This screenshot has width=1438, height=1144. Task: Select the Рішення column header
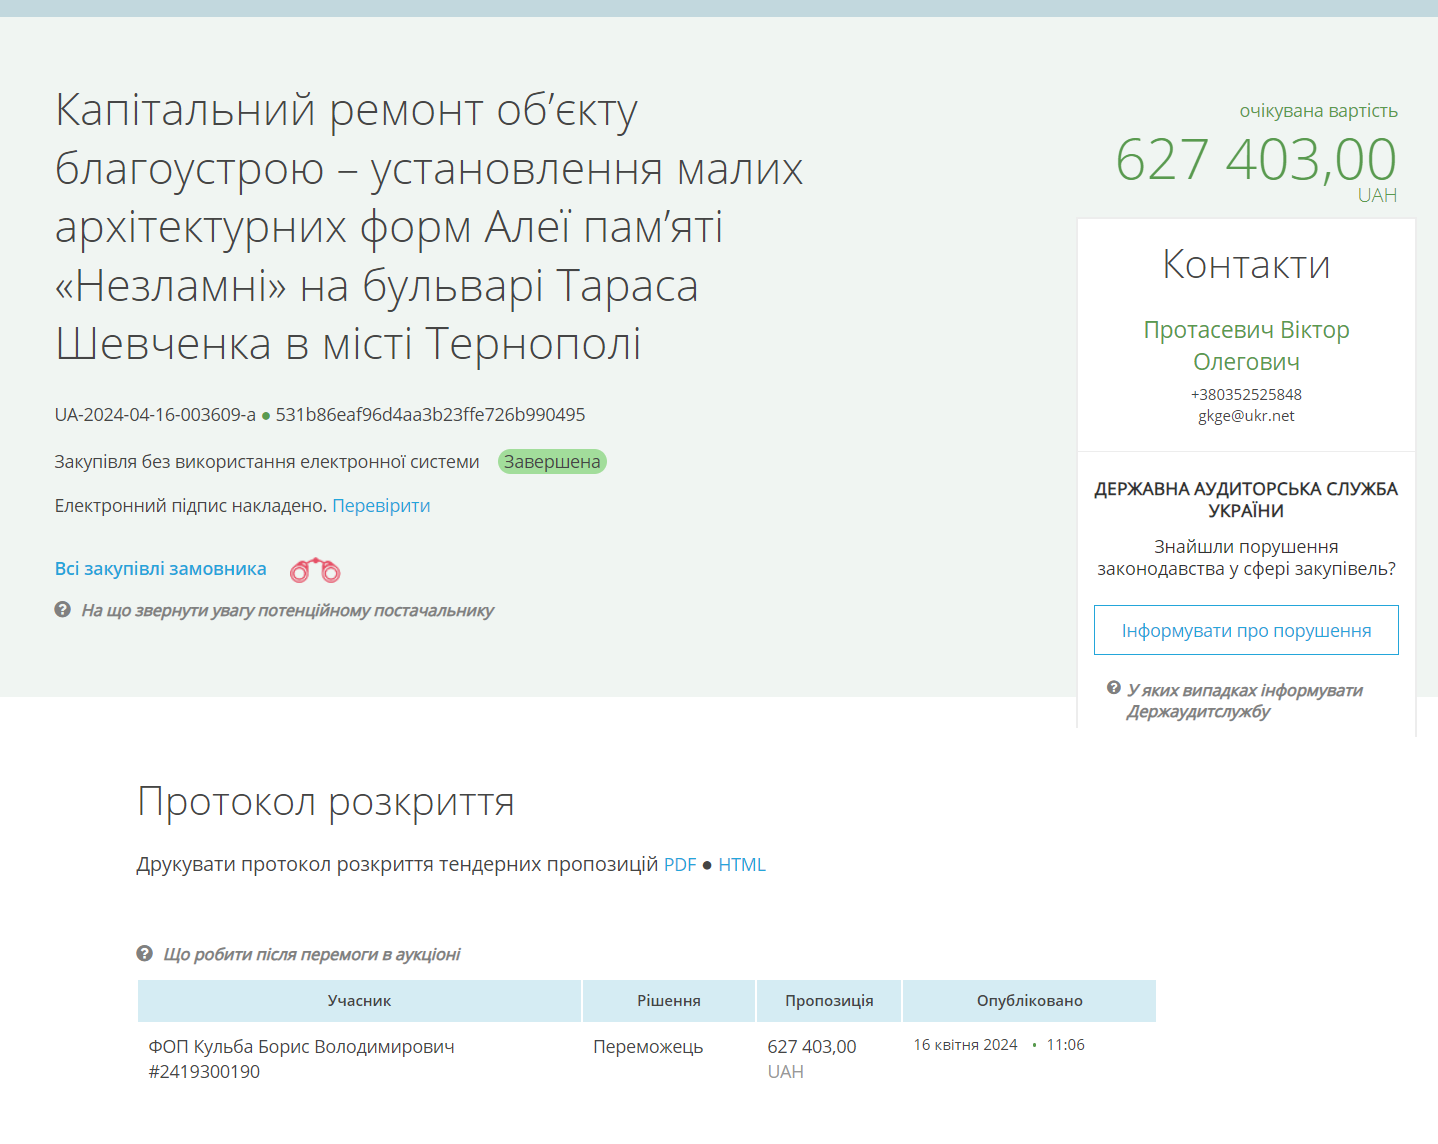point(668,1001)
